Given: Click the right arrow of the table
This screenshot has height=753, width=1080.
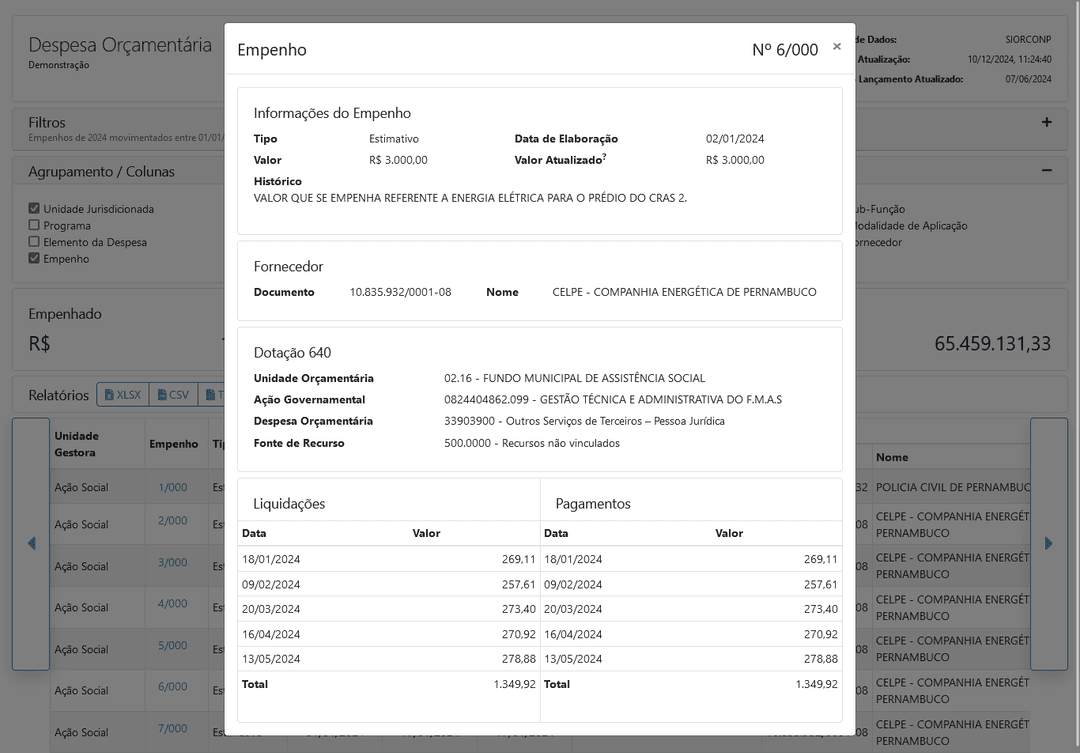Looking at the screenshot, I should click(x=1048, y=544).
